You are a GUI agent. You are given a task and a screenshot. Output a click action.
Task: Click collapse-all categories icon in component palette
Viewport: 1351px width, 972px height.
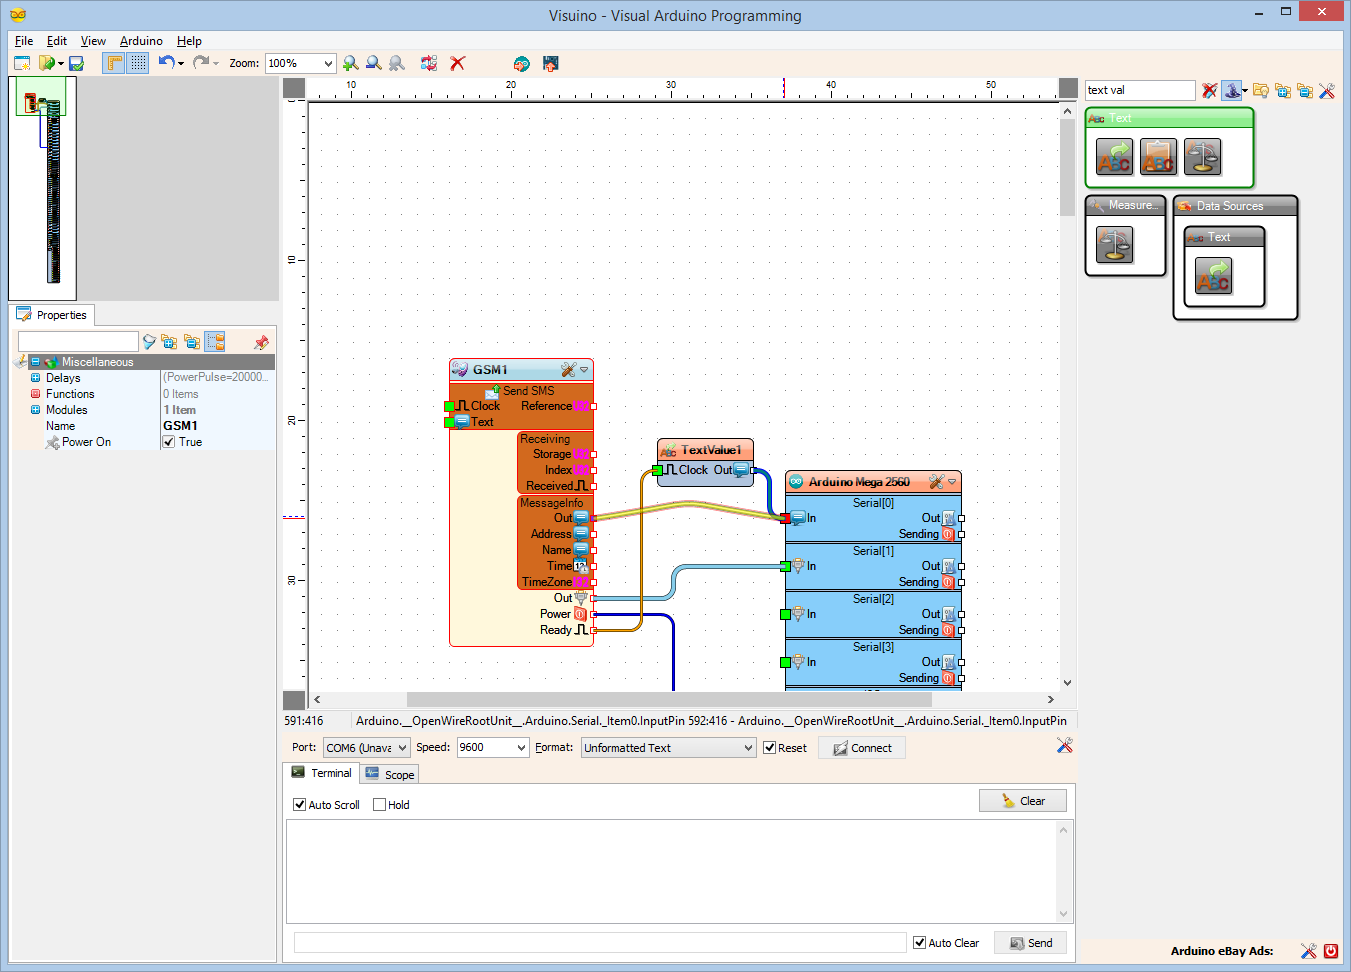coord(1305,90)
